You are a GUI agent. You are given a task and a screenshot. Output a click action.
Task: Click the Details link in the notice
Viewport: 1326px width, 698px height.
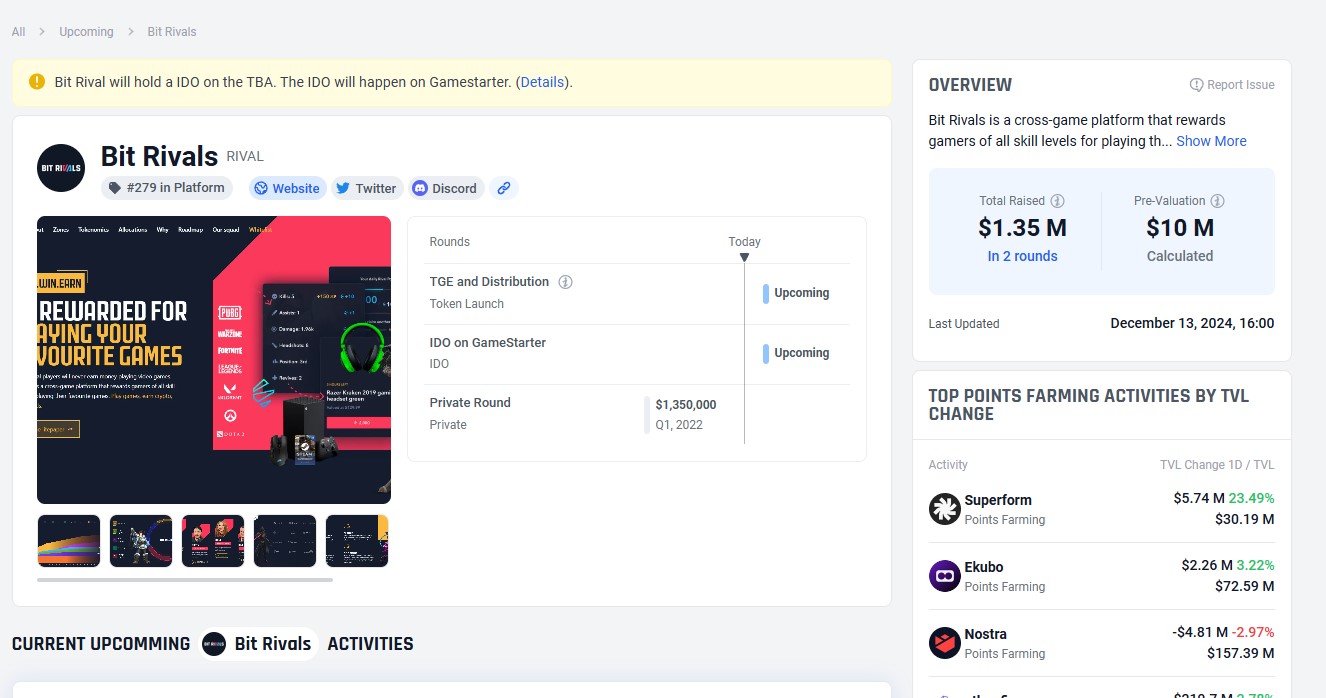pos(542,82)
